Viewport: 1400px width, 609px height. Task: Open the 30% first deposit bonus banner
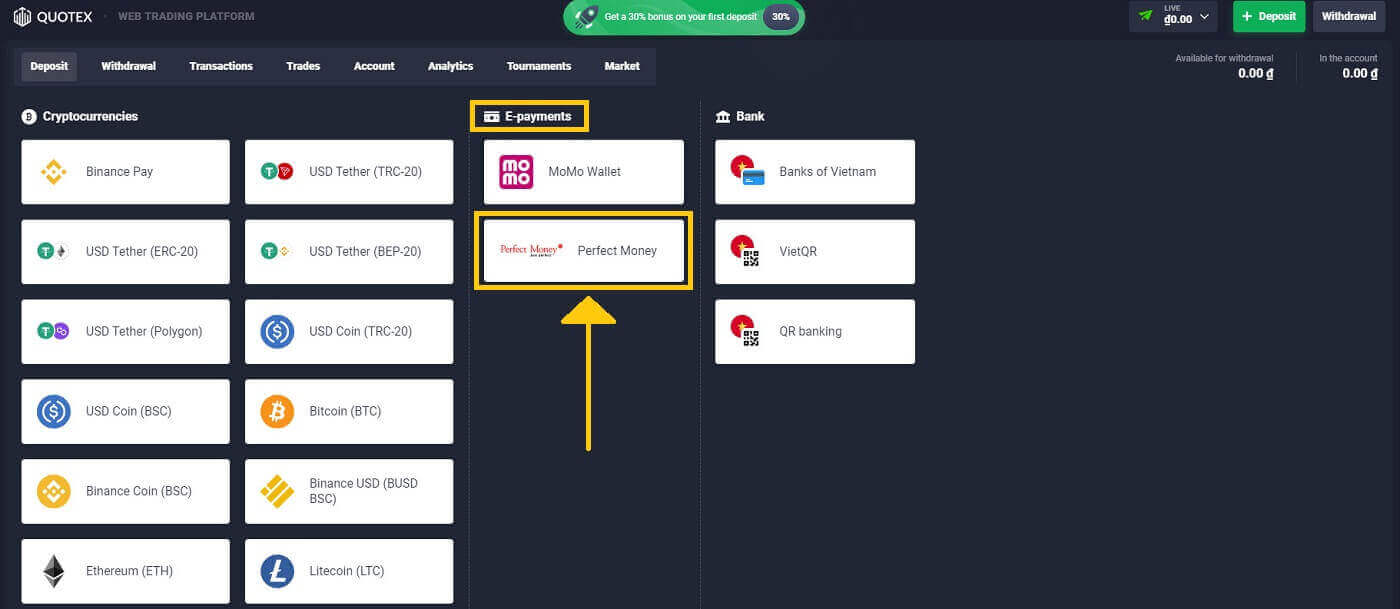tap(683, 17)
